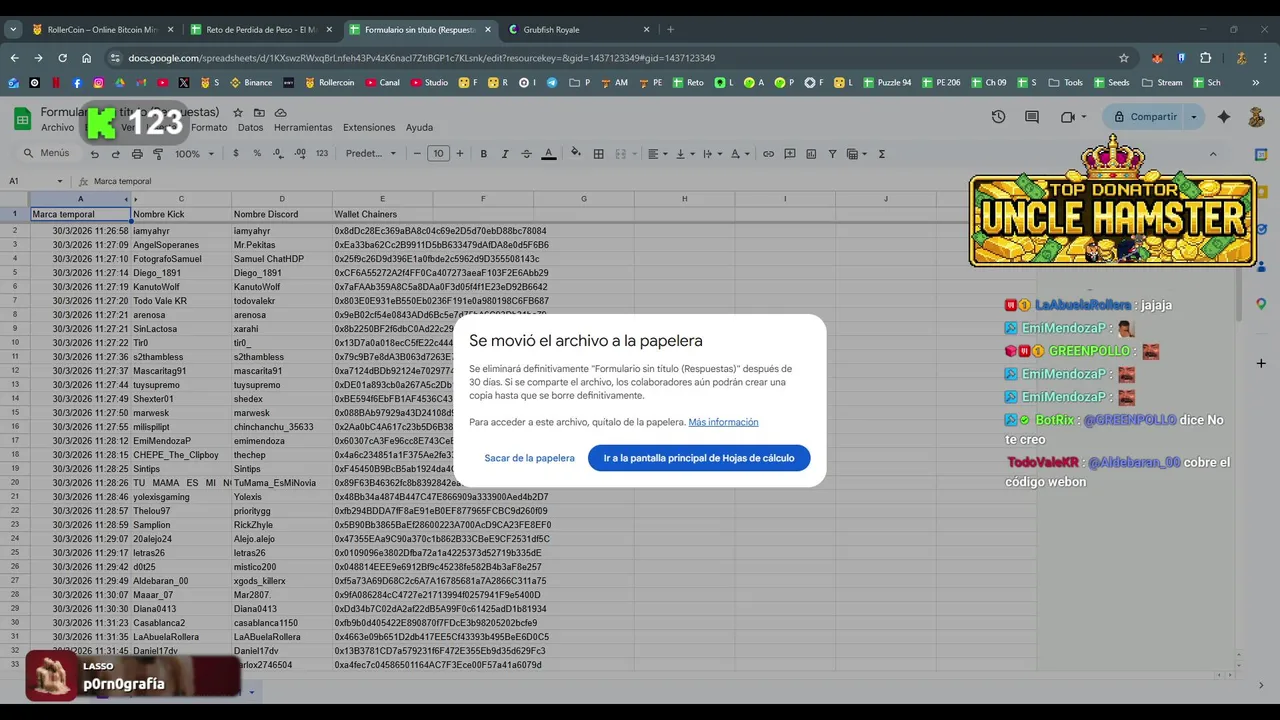Open the Maps side panel icon

(x=1261, y=304)
